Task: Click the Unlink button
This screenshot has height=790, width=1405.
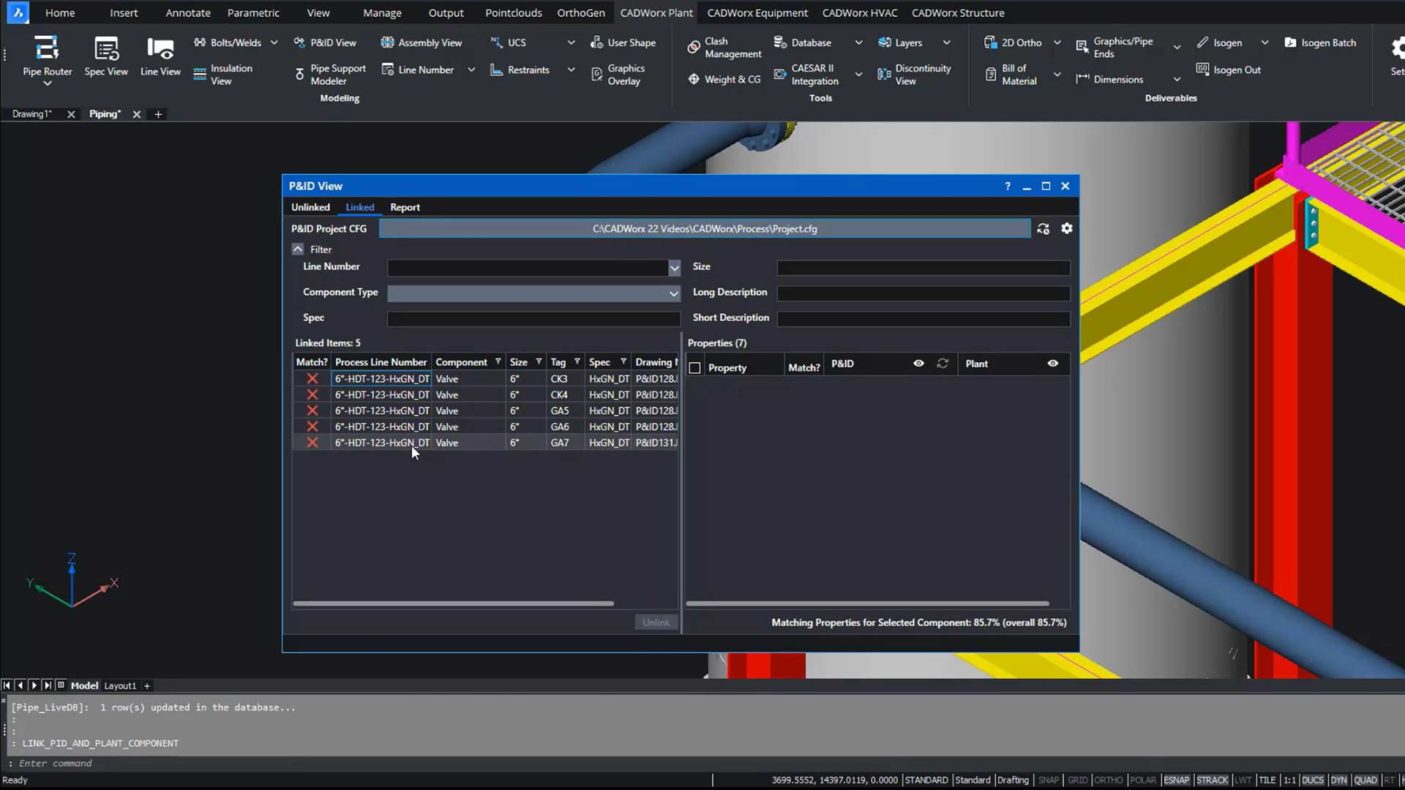Action: point(656,622)
